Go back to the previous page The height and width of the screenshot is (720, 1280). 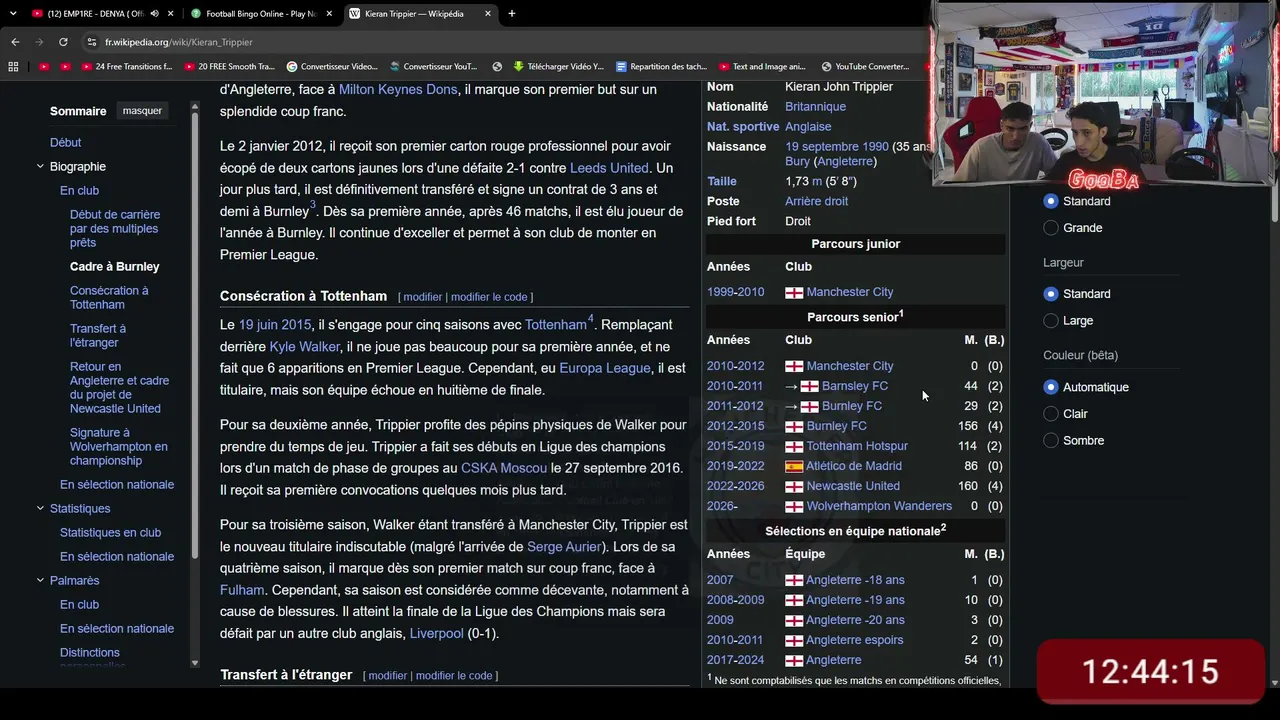(15, 42)
